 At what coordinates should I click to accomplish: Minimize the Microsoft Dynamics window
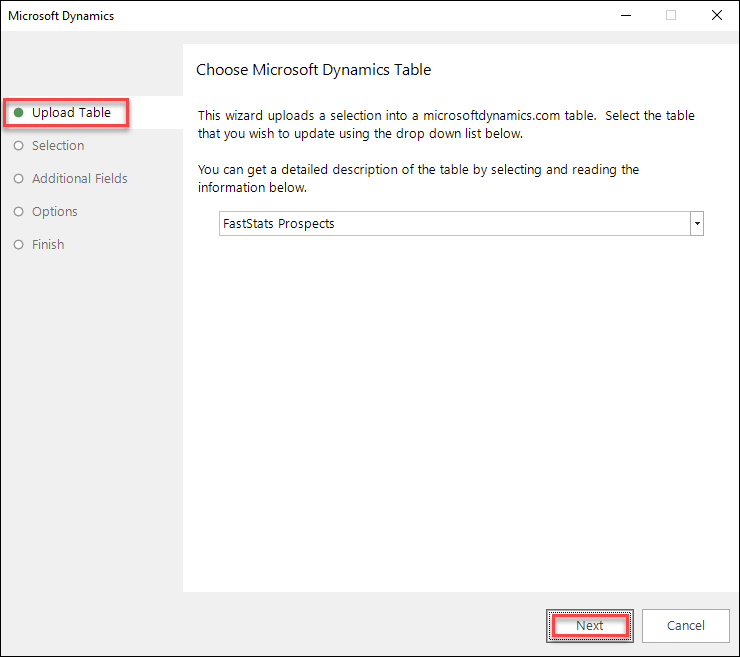[x=626, y=15]
